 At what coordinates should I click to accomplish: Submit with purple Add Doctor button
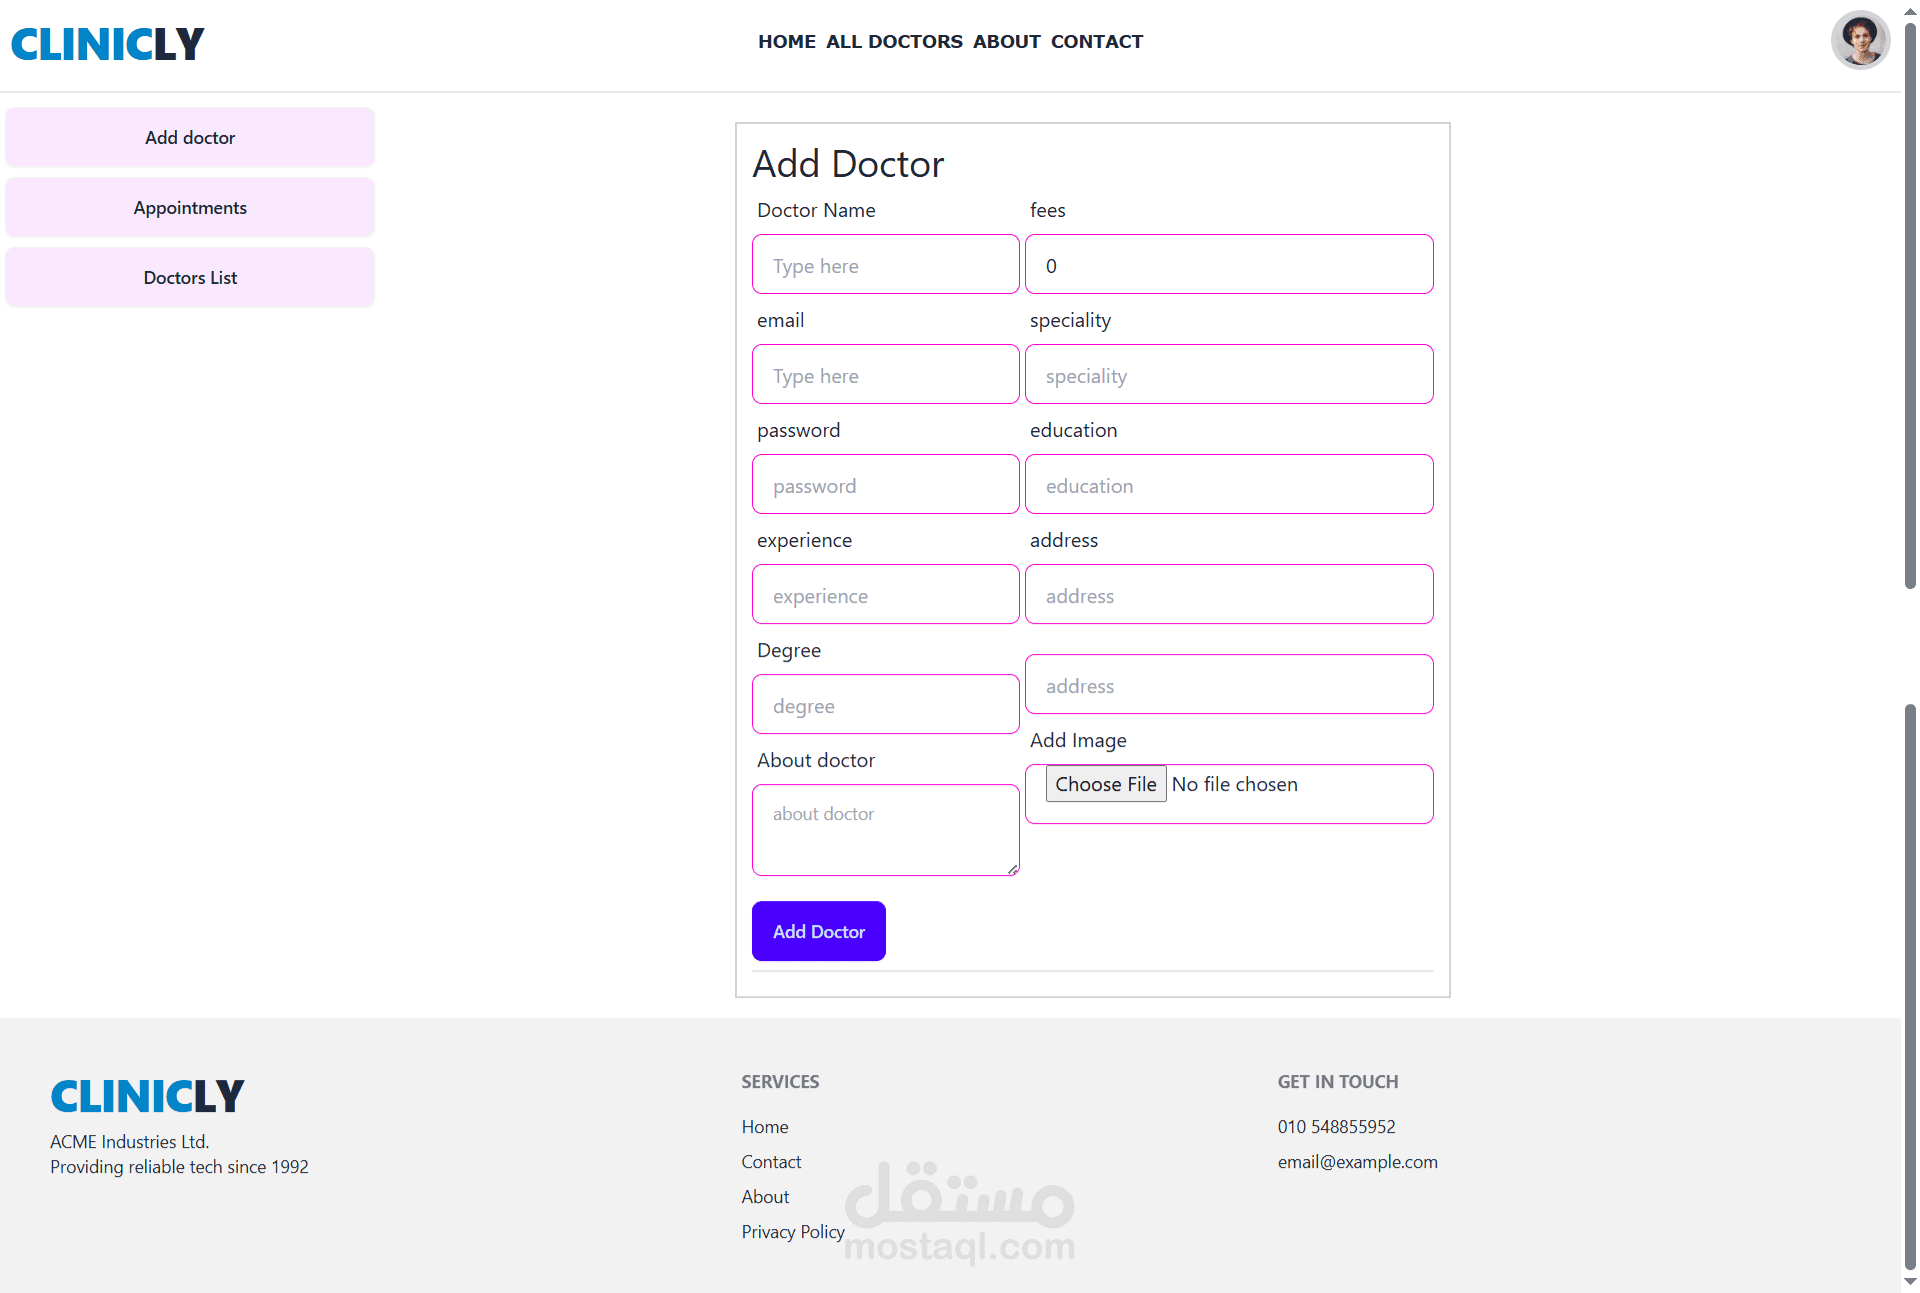(818, 931)
